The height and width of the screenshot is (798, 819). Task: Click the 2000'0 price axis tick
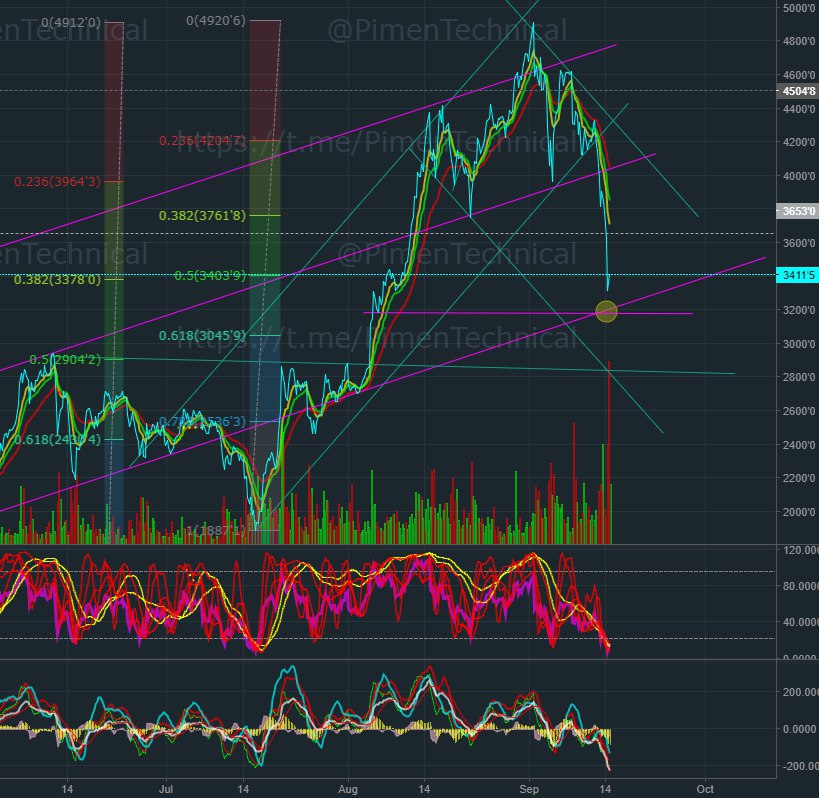coord(799,512)
